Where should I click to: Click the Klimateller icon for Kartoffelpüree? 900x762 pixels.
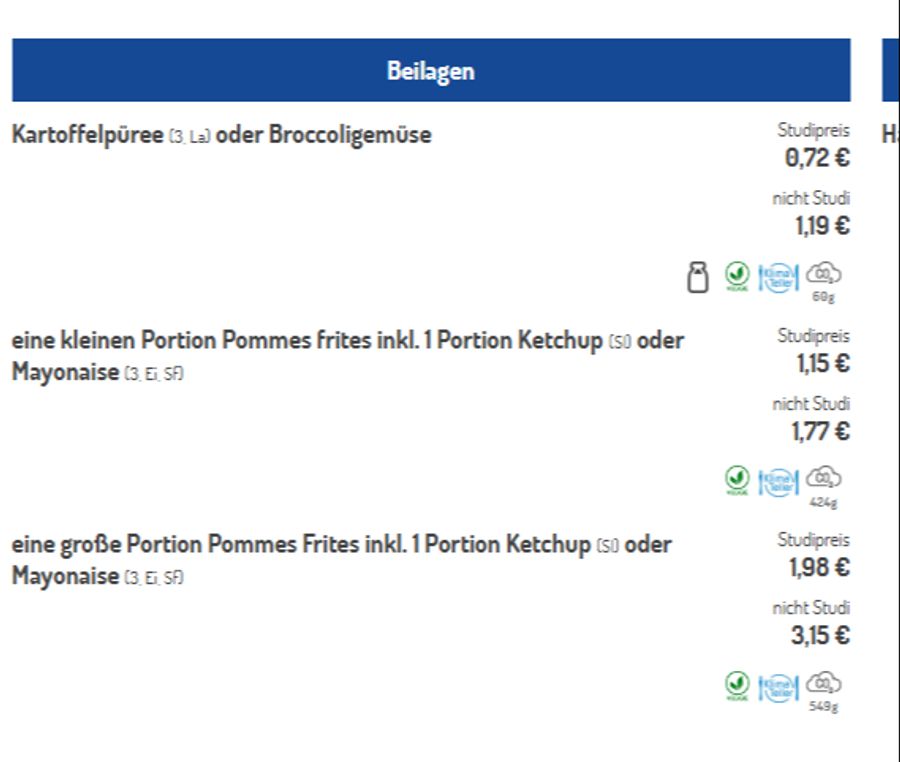(x=779, y=277)
